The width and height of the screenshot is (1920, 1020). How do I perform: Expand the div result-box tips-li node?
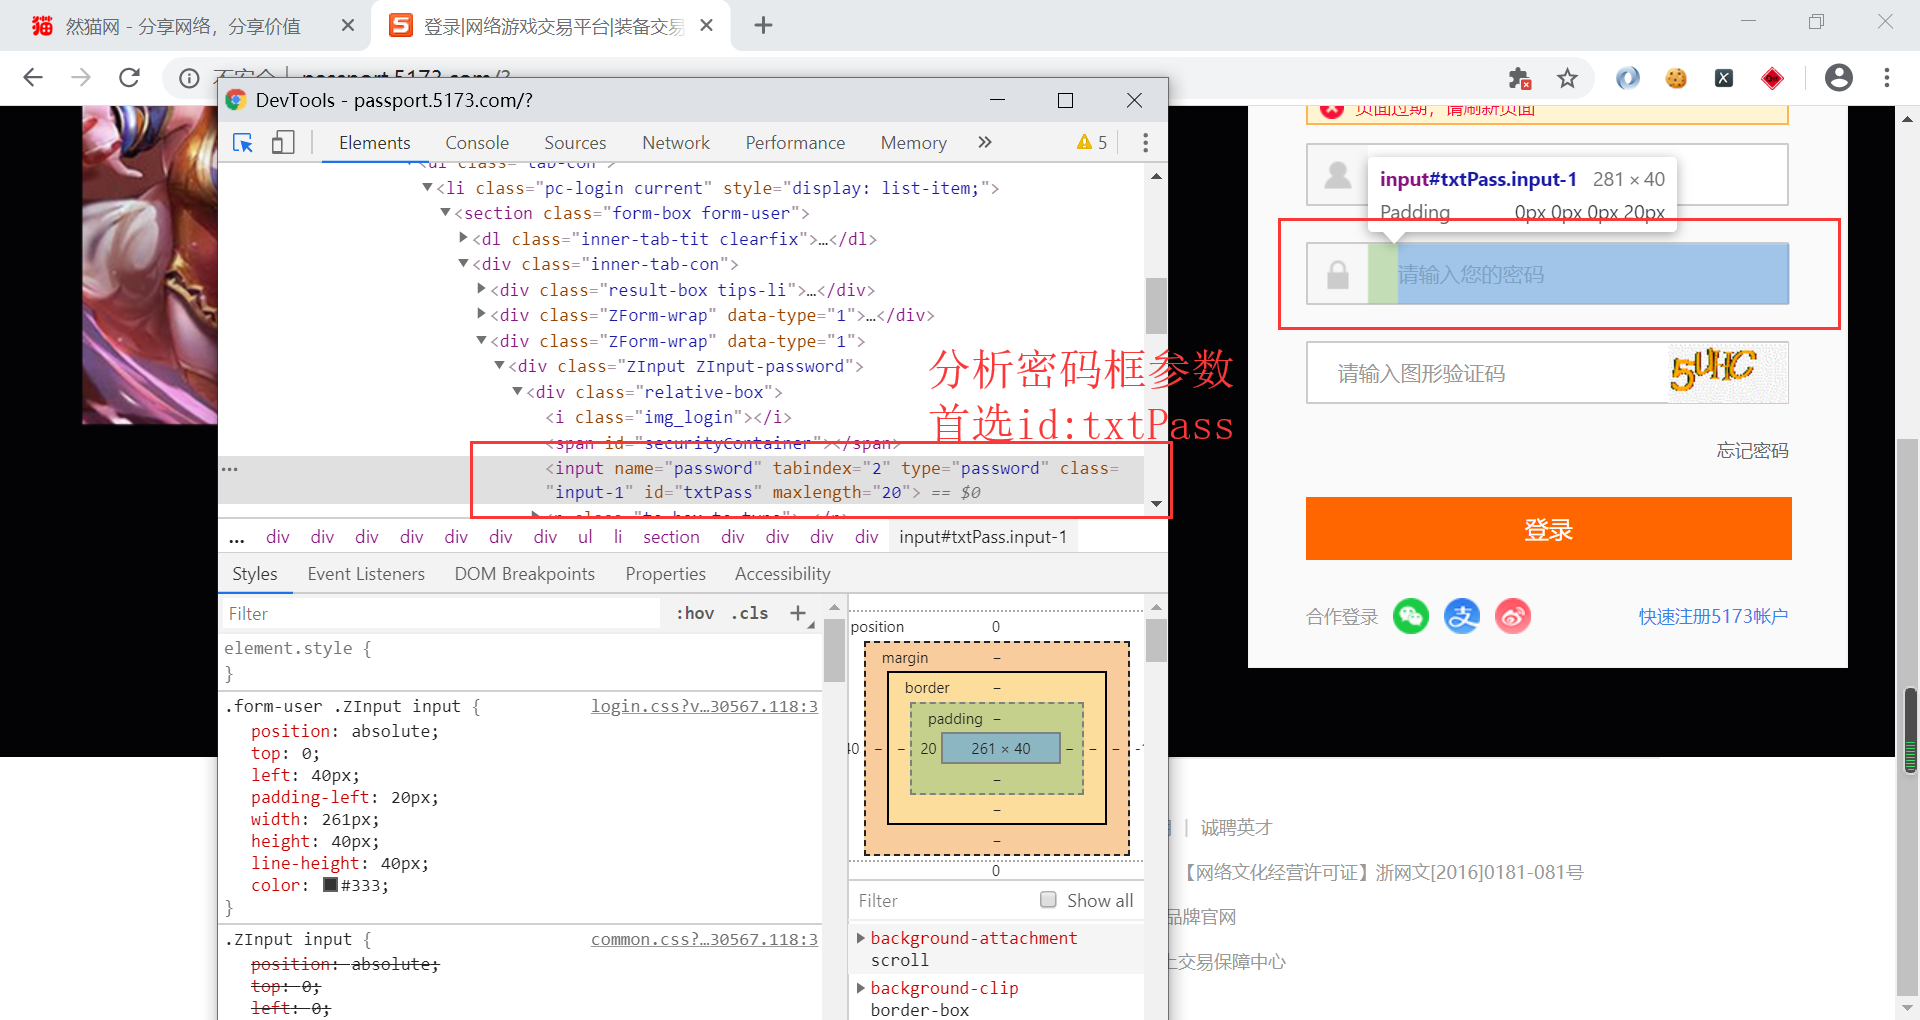click(482, 289)
